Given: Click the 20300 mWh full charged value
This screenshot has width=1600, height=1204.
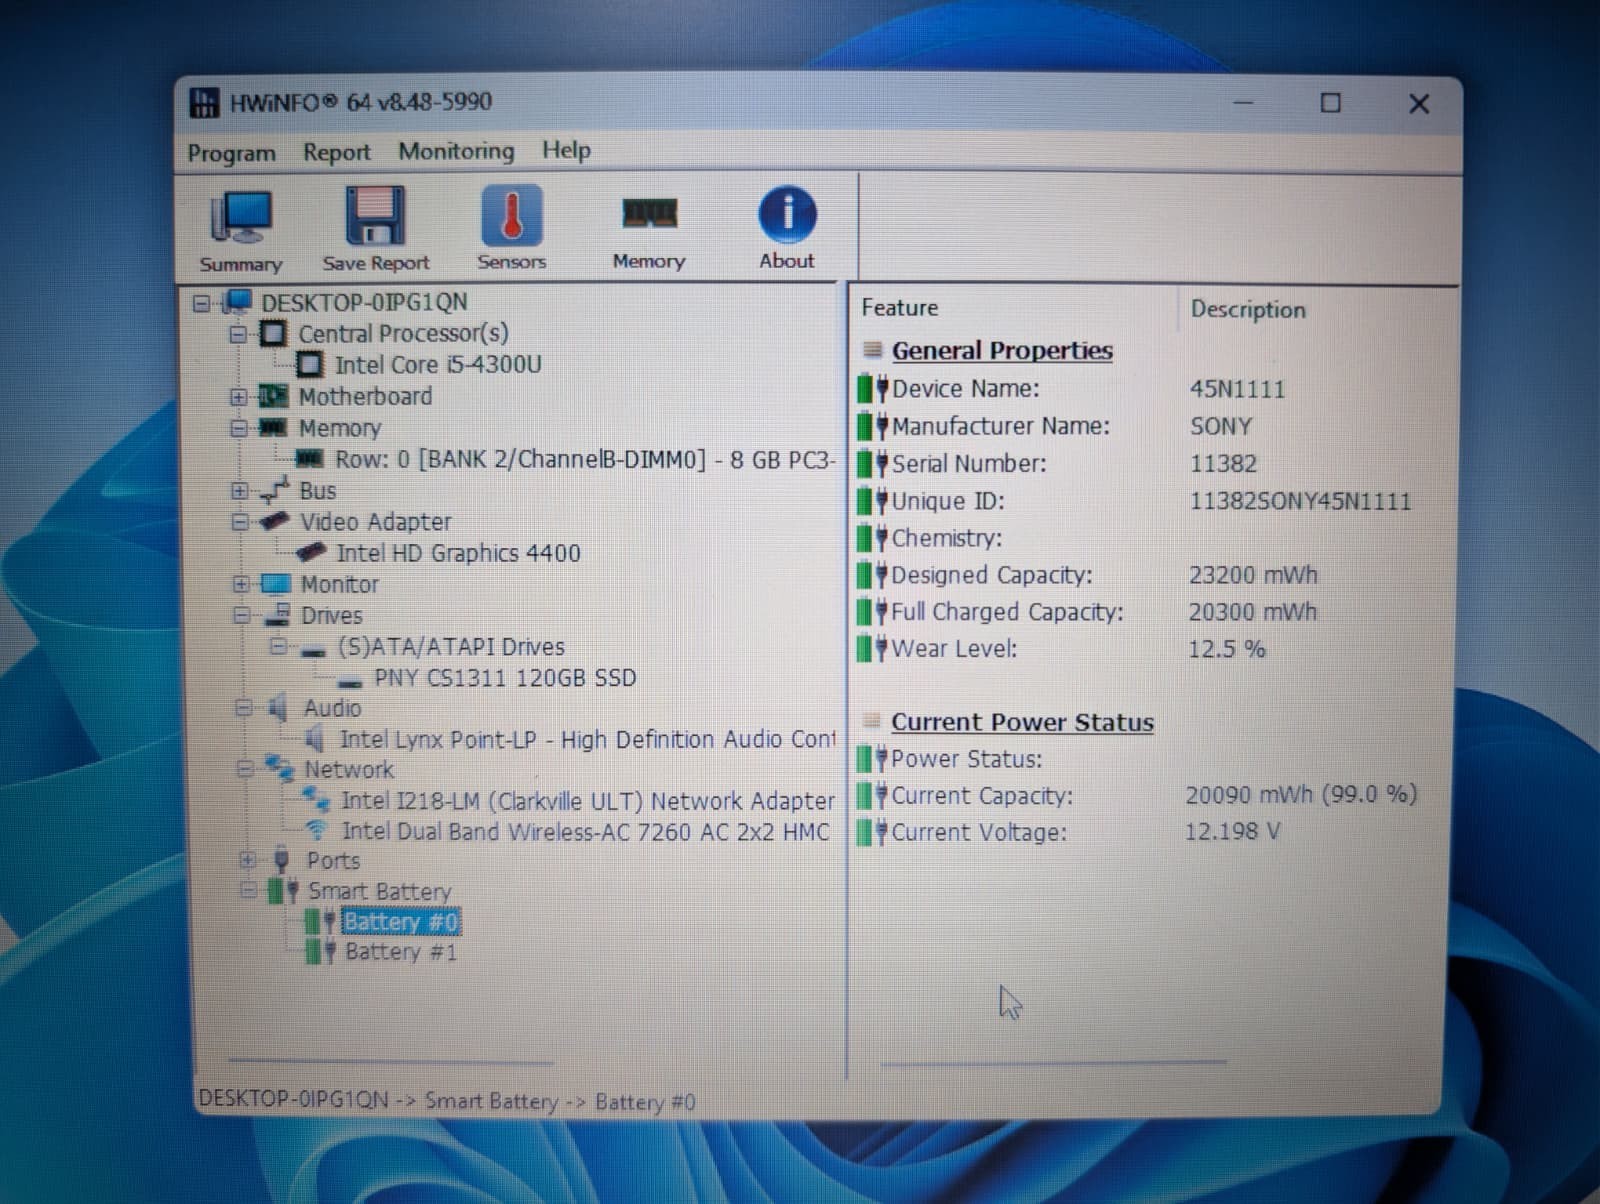Looking at the screenshot, I should pyautogui.click(x=1252, y=612).
